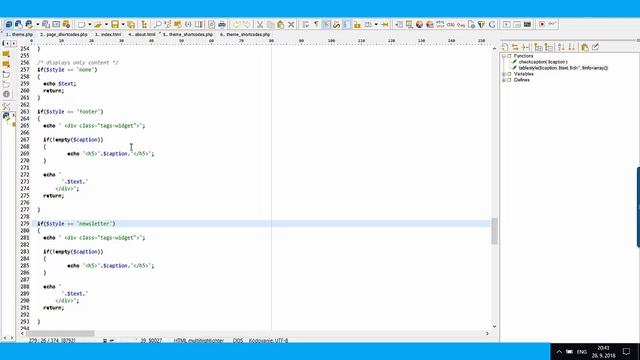Click the horizontal scrollbar thumb in editor
This screenshot has height=360, width=640.
click(x=60, y=333)
